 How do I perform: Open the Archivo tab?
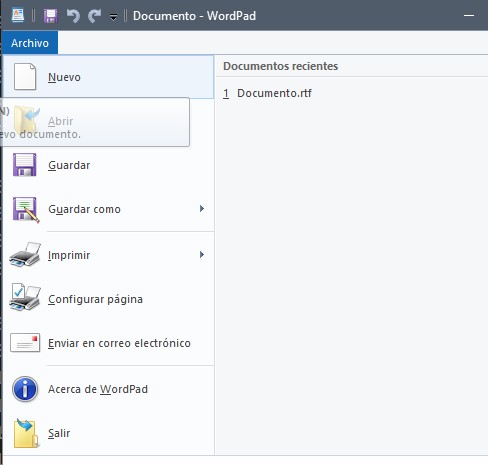30,43
